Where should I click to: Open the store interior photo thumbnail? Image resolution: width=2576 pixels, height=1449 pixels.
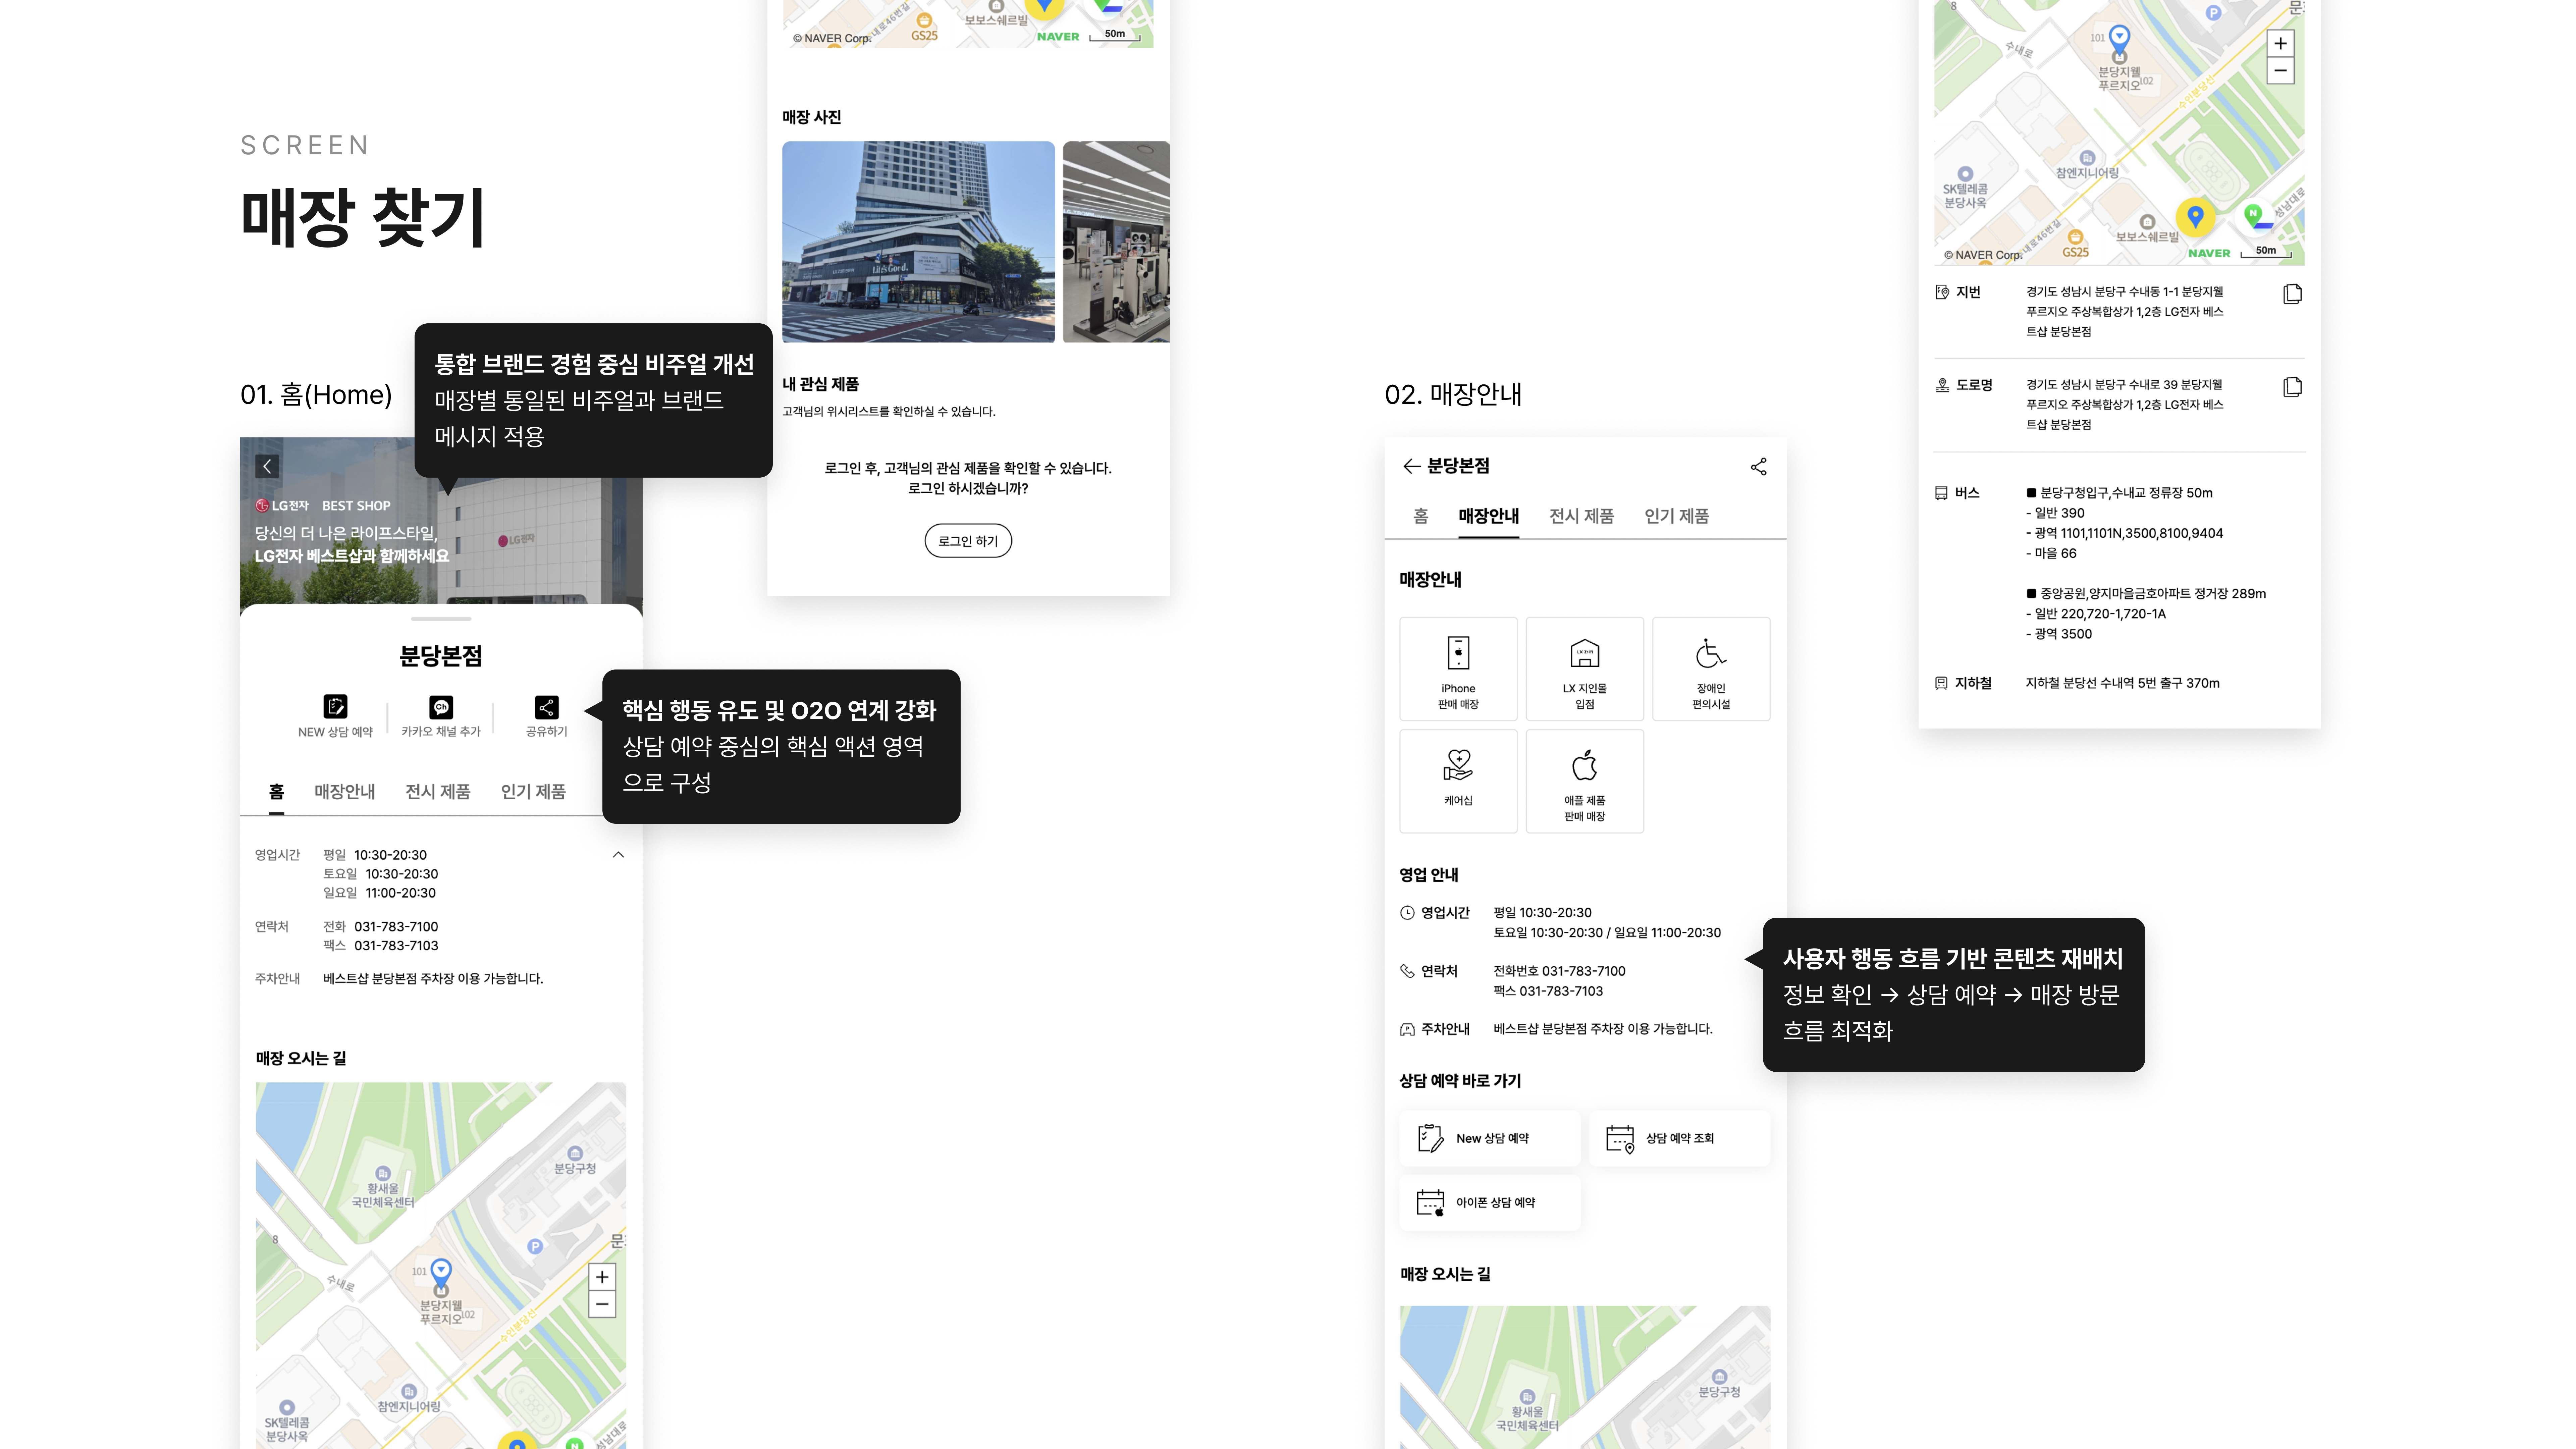tap(1116, 242)
